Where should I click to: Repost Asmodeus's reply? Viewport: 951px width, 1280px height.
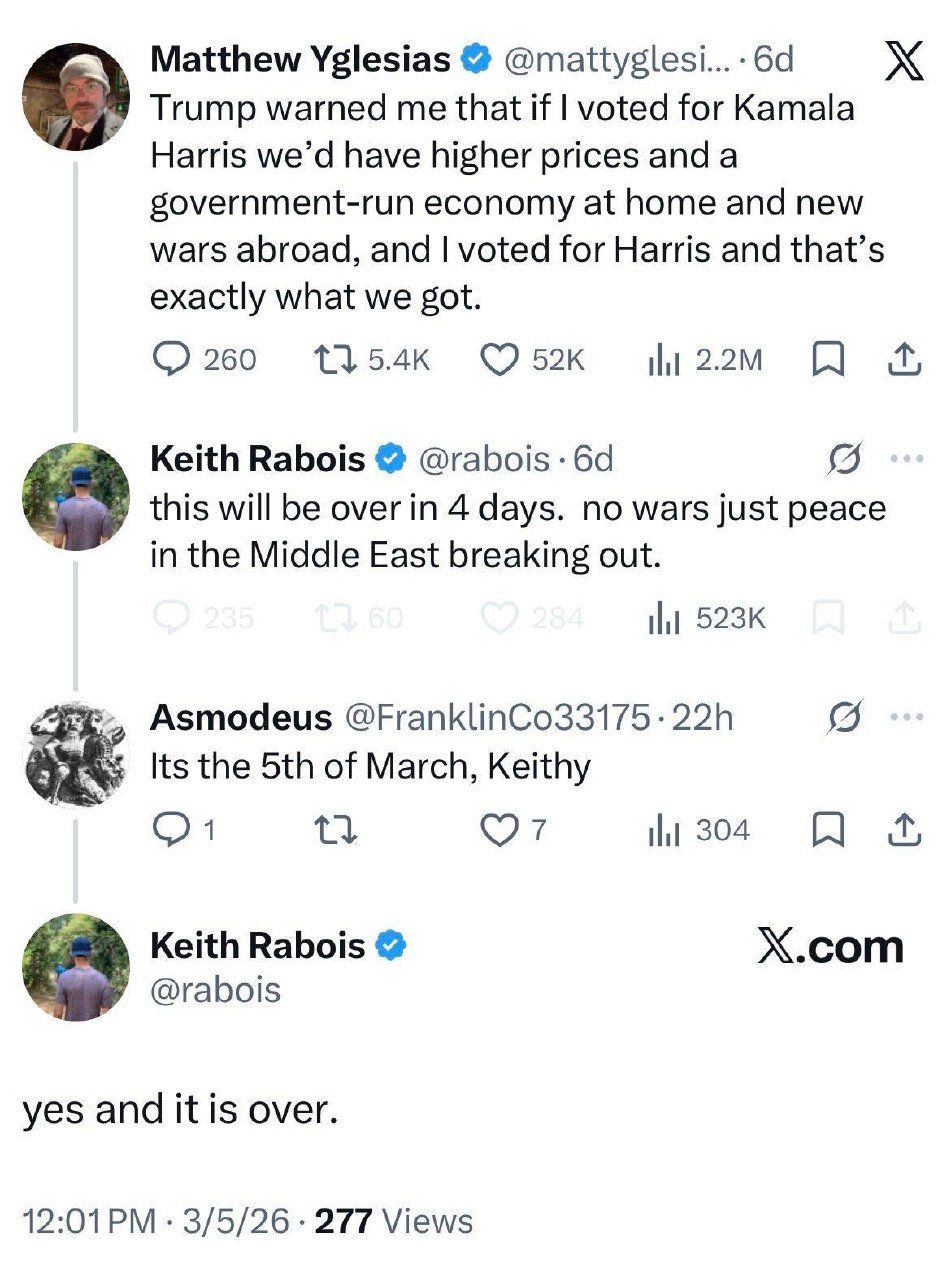(x=326, y=829)
